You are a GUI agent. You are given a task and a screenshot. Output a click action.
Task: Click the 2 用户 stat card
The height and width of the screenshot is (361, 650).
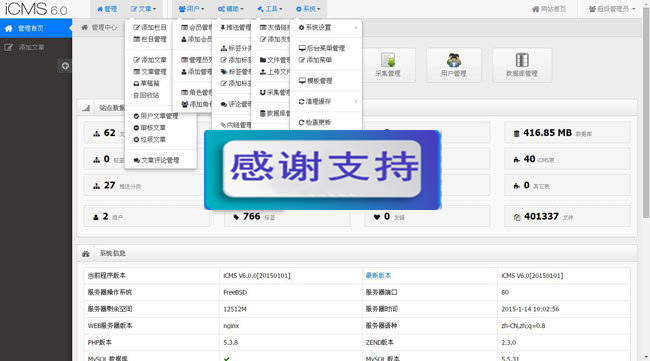click(x=147, y=216)
